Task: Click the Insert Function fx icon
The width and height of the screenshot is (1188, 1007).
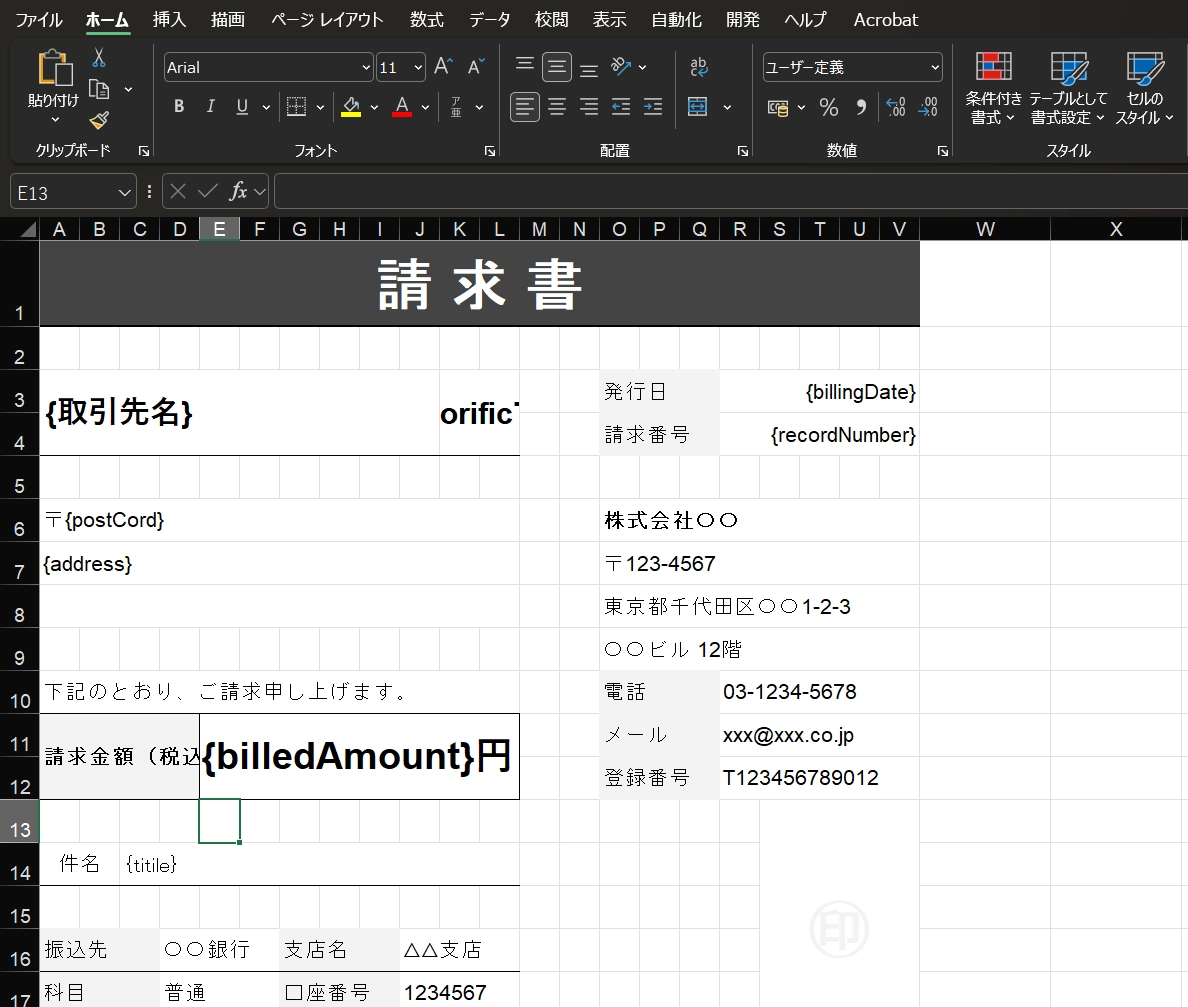Action: click(x=238, y=191)
